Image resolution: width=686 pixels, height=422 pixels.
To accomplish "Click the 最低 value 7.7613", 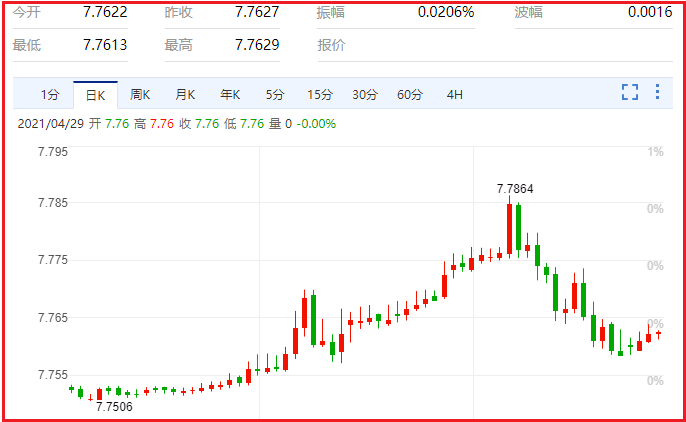I will pos(105,45).
